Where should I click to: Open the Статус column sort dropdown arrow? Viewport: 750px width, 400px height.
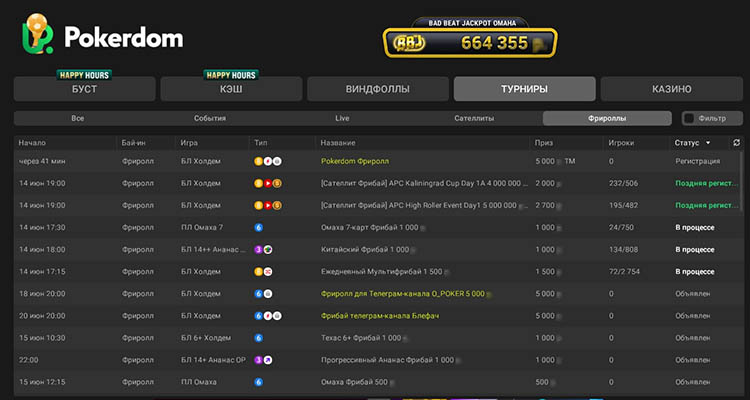708,143
